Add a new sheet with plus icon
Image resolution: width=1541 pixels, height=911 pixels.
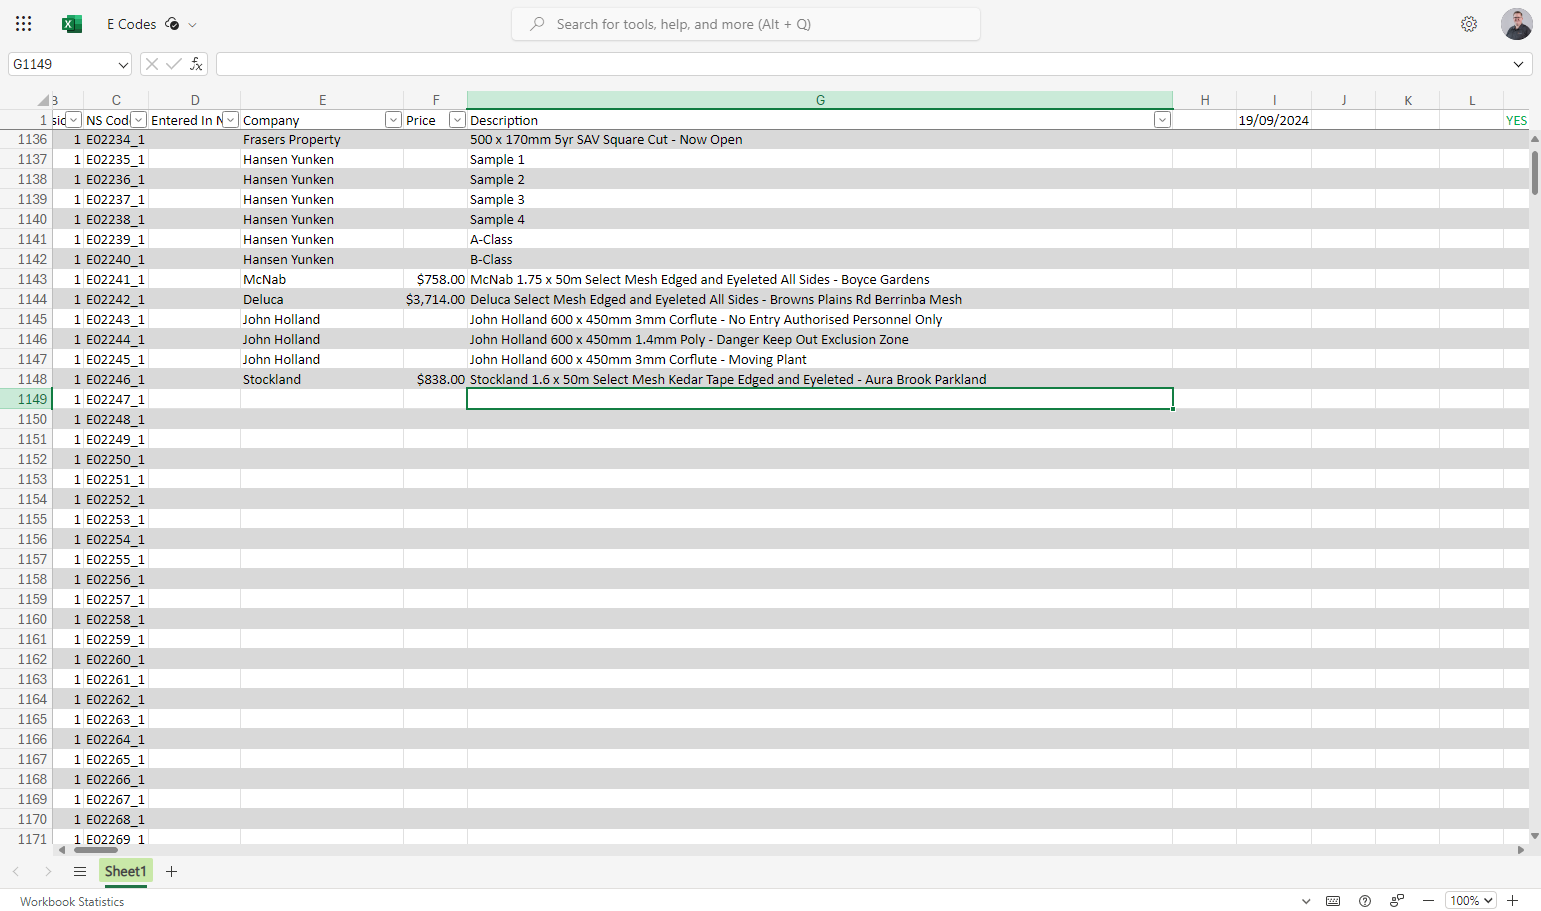(172, 872)
